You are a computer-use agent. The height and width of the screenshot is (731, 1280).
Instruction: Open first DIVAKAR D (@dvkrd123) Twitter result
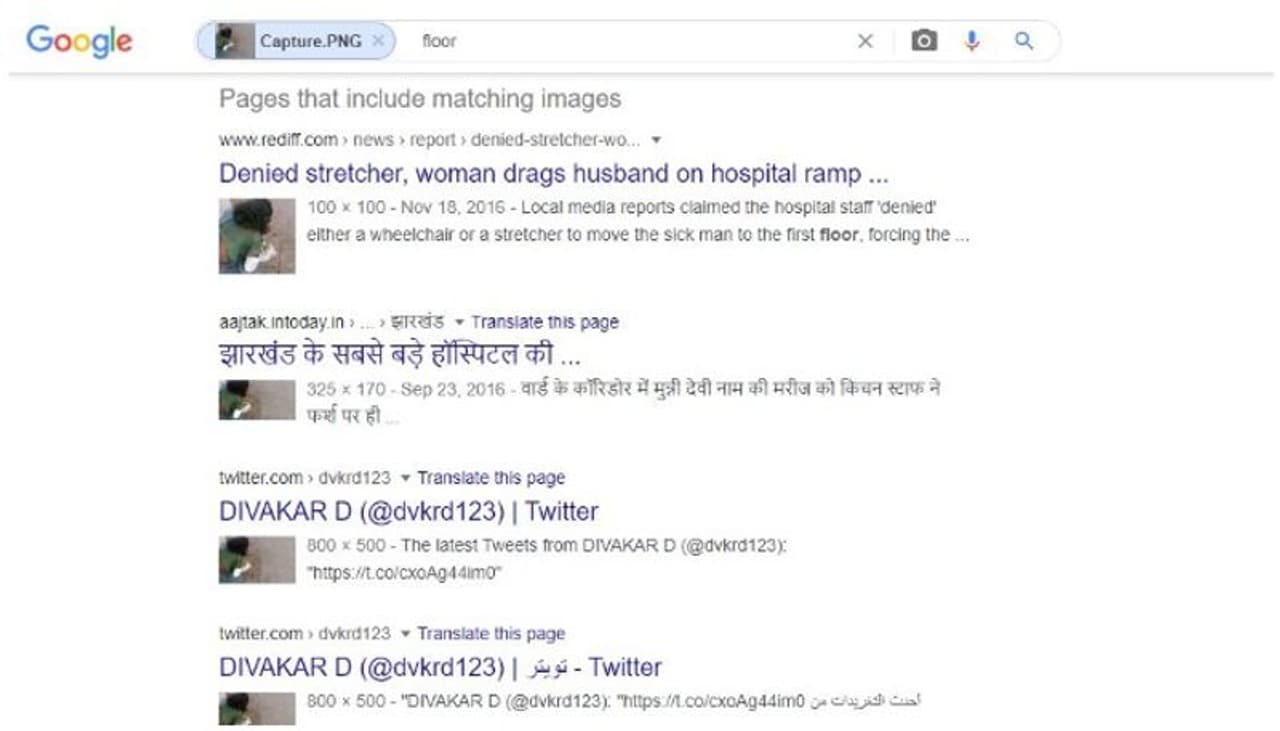[x=409, y=511]
